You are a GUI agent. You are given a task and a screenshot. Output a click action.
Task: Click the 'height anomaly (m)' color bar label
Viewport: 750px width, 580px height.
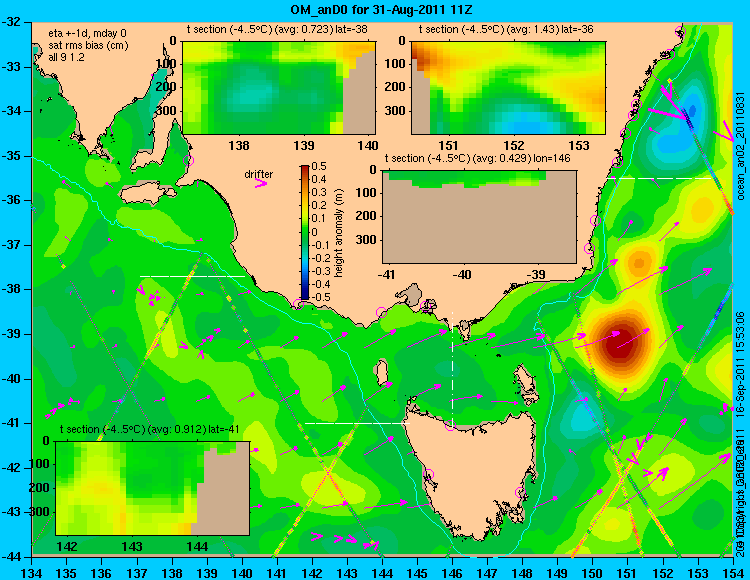(338, 232)
